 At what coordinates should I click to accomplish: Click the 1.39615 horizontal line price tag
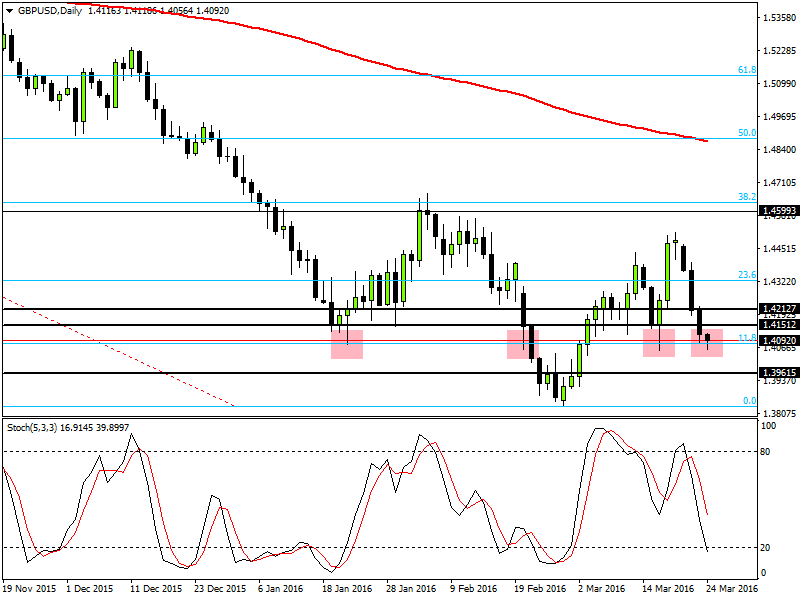(779, 373)
